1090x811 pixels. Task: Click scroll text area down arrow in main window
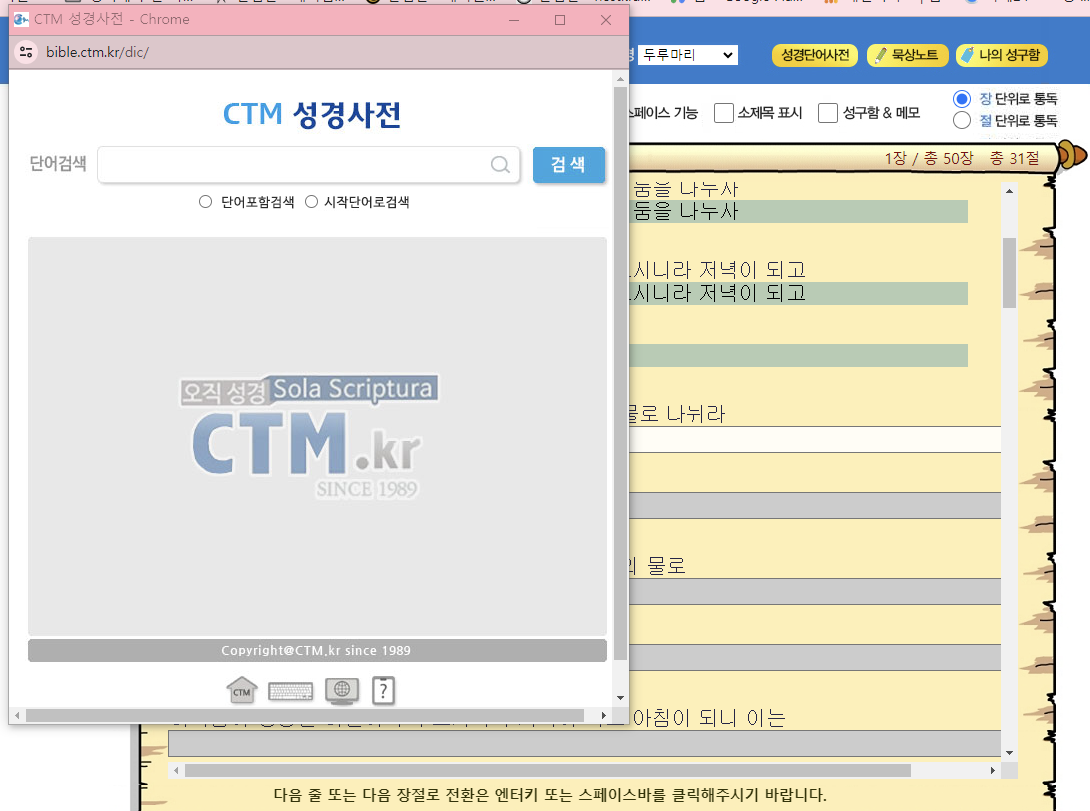pyautogui.click(x=1009, y=753)
